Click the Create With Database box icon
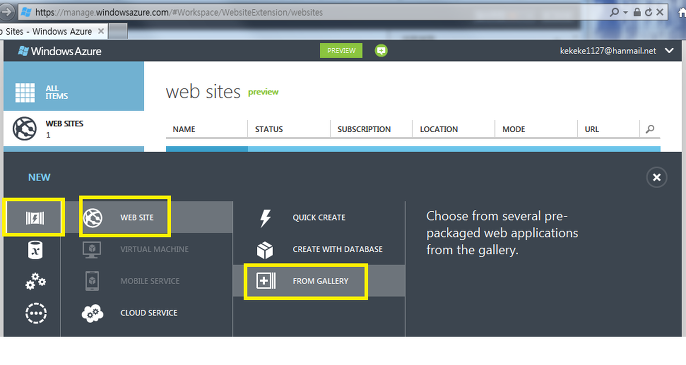The width and height of the screenshot is (686, 365). tap(265, 250)
